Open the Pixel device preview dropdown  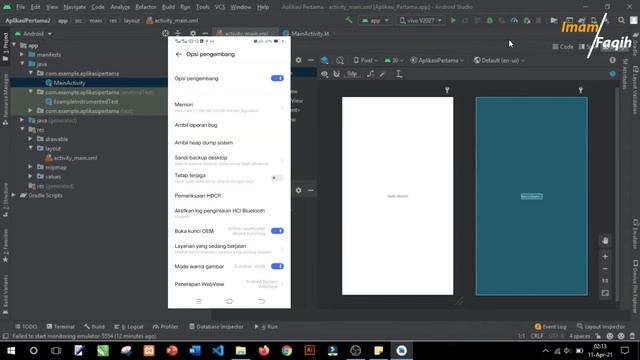(x=365, y=60)
